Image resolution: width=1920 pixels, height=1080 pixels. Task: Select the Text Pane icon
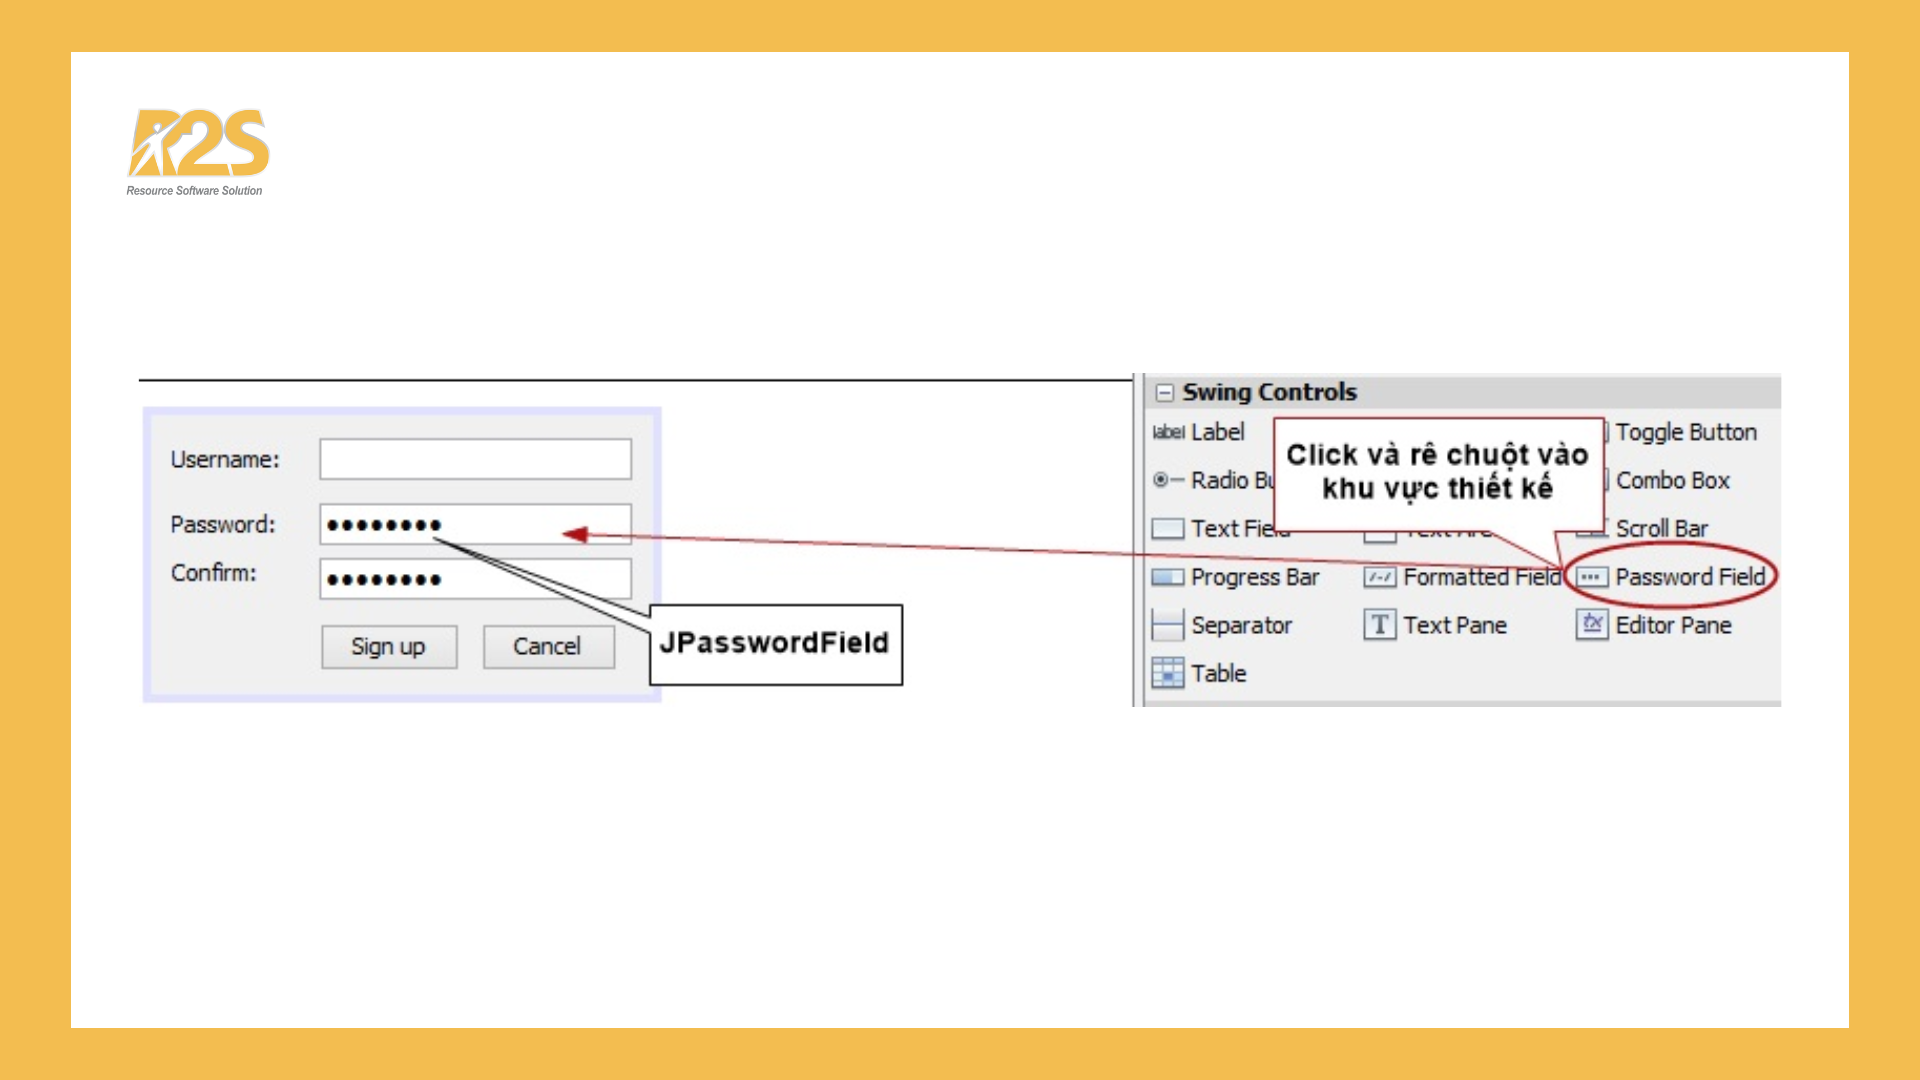point(1379,625)
